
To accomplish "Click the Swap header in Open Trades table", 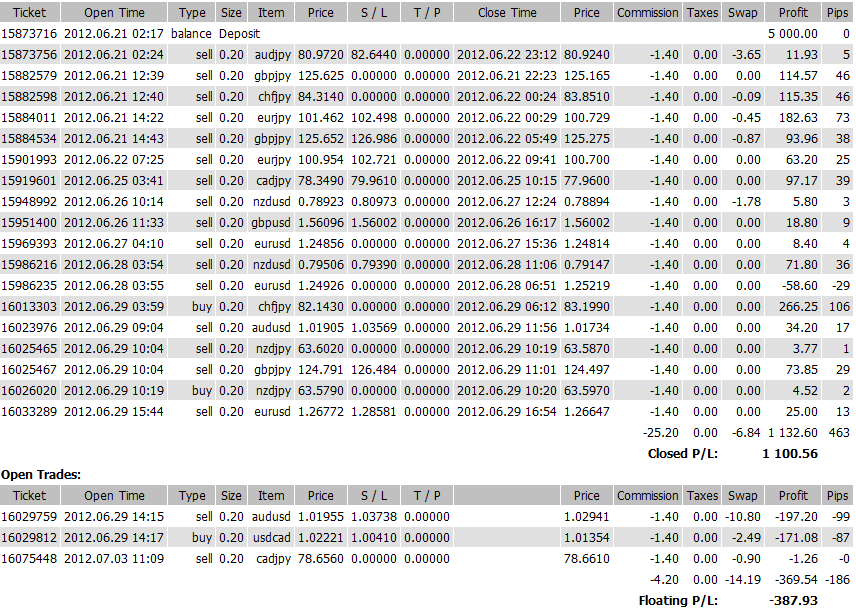I will (x=742, y=496).
